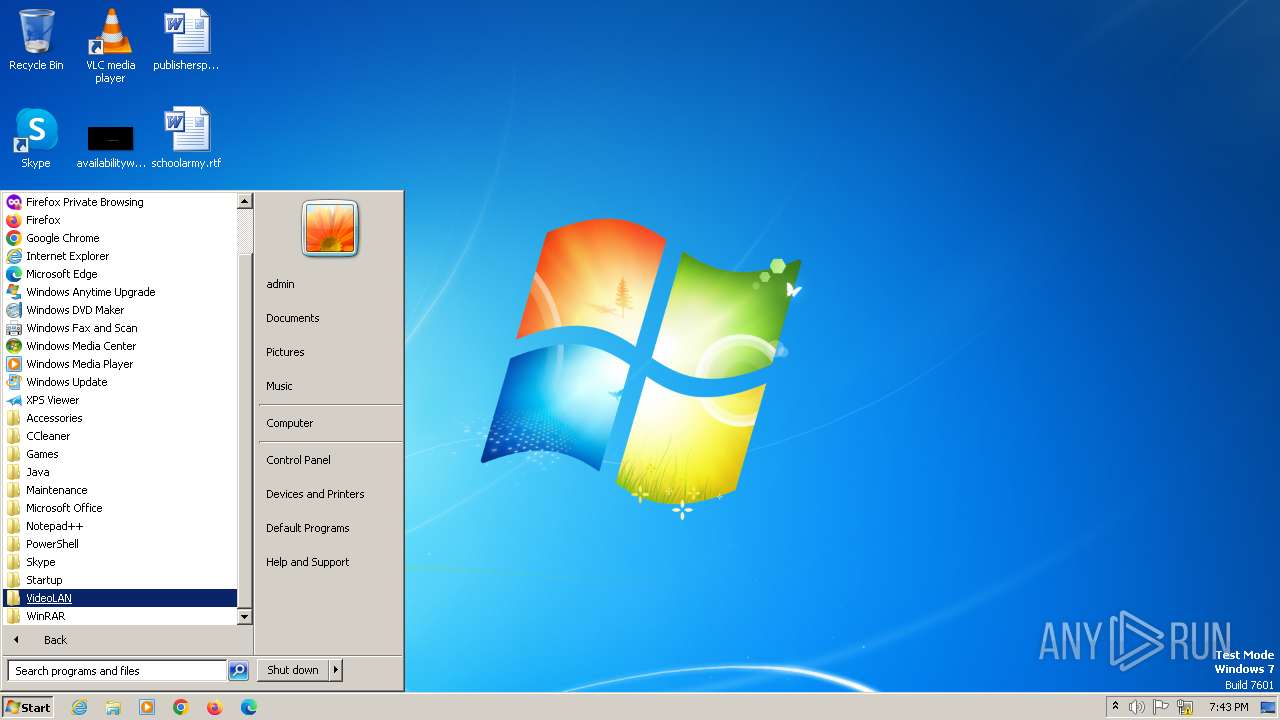Open Windows Explorer from the taskbar
The image size is (1280, 720).
tap(113, 707)
